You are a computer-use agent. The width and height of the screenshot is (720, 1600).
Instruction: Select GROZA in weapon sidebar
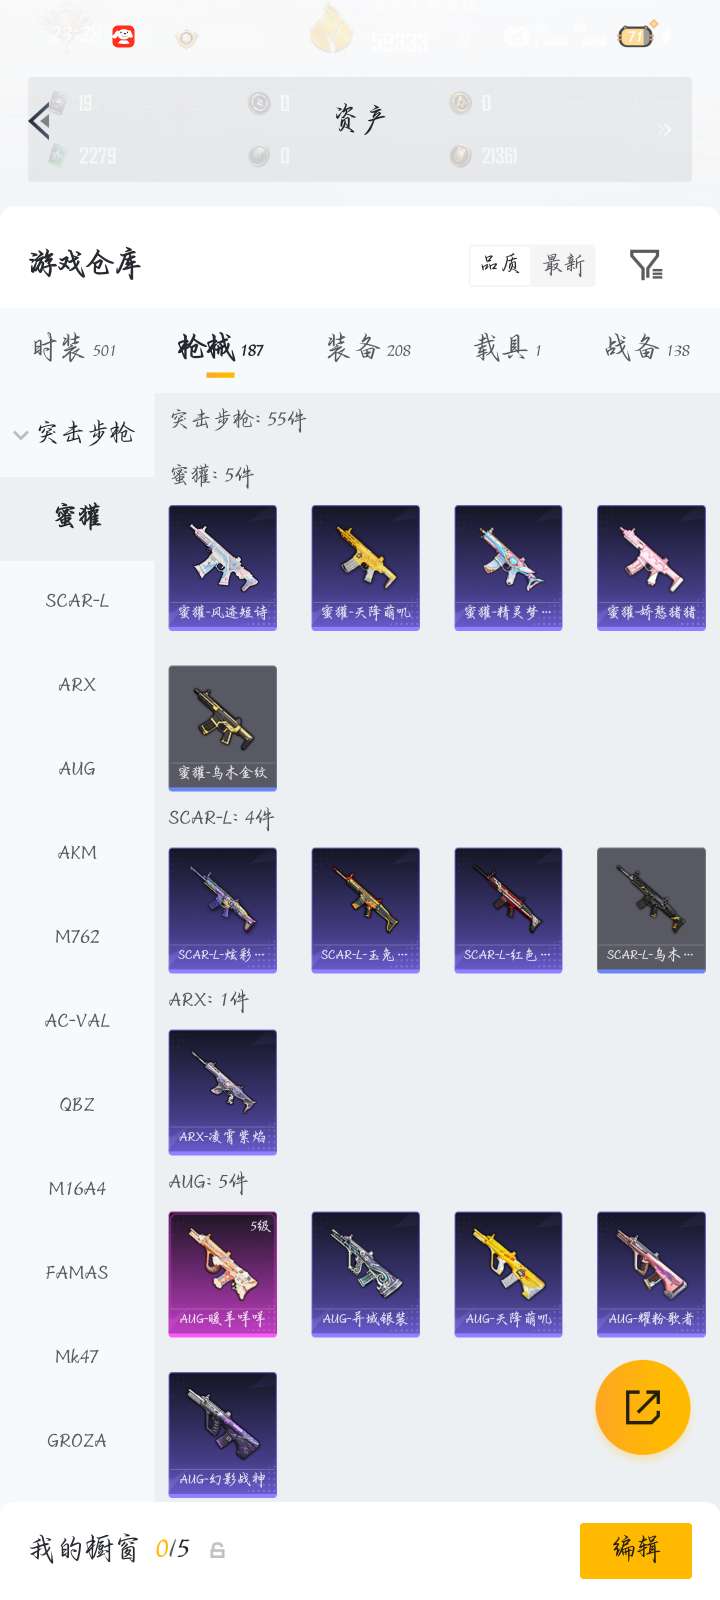coord(77,1441)
